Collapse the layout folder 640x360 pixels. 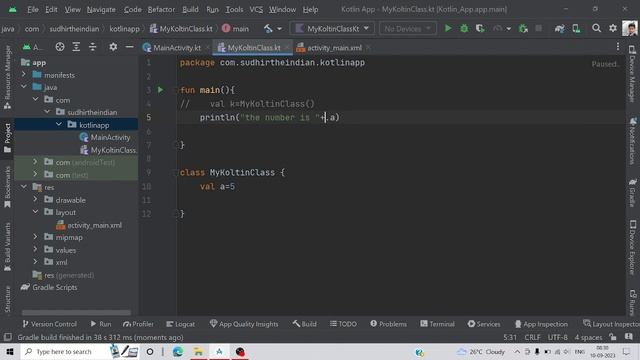(35, 212)
